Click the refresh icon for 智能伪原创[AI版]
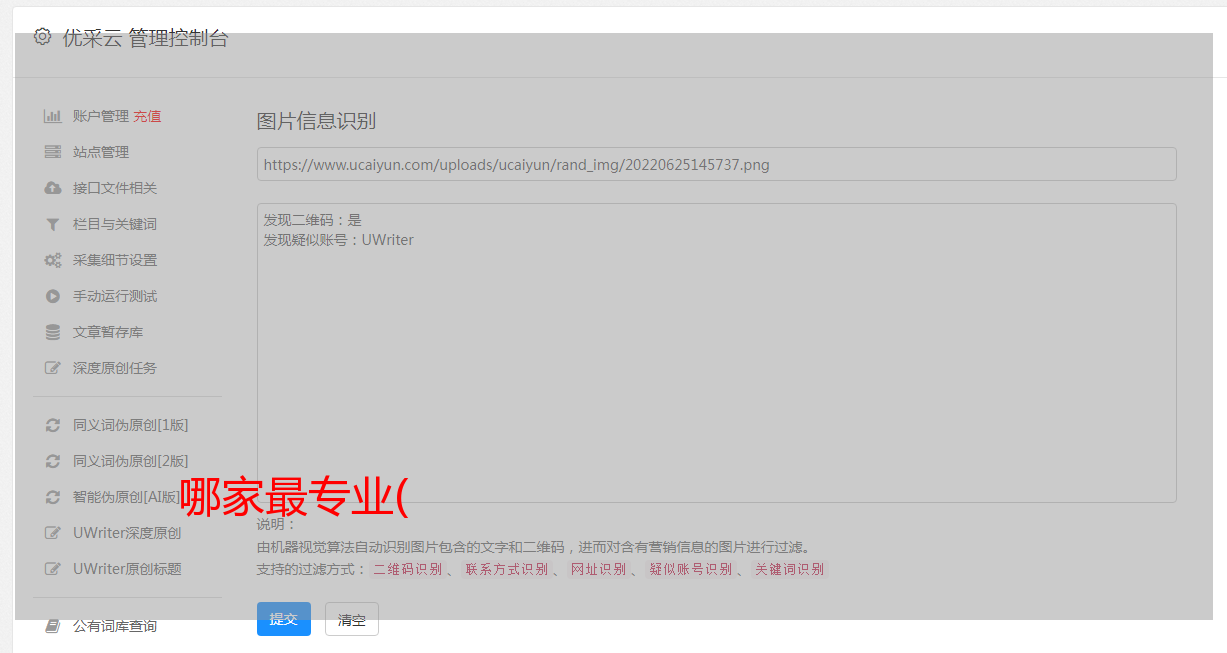 tap(53, 497)
